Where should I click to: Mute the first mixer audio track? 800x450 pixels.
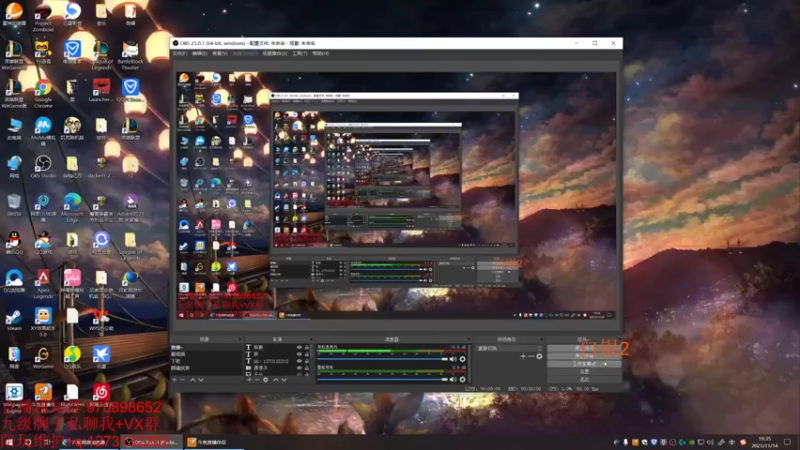coord(453,359)
